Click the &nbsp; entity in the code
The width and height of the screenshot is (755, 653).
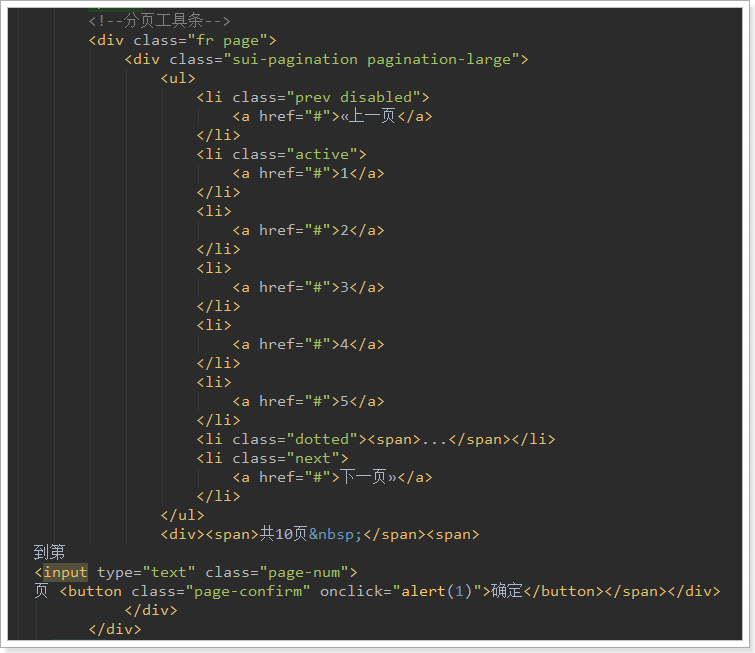(335, 534)
